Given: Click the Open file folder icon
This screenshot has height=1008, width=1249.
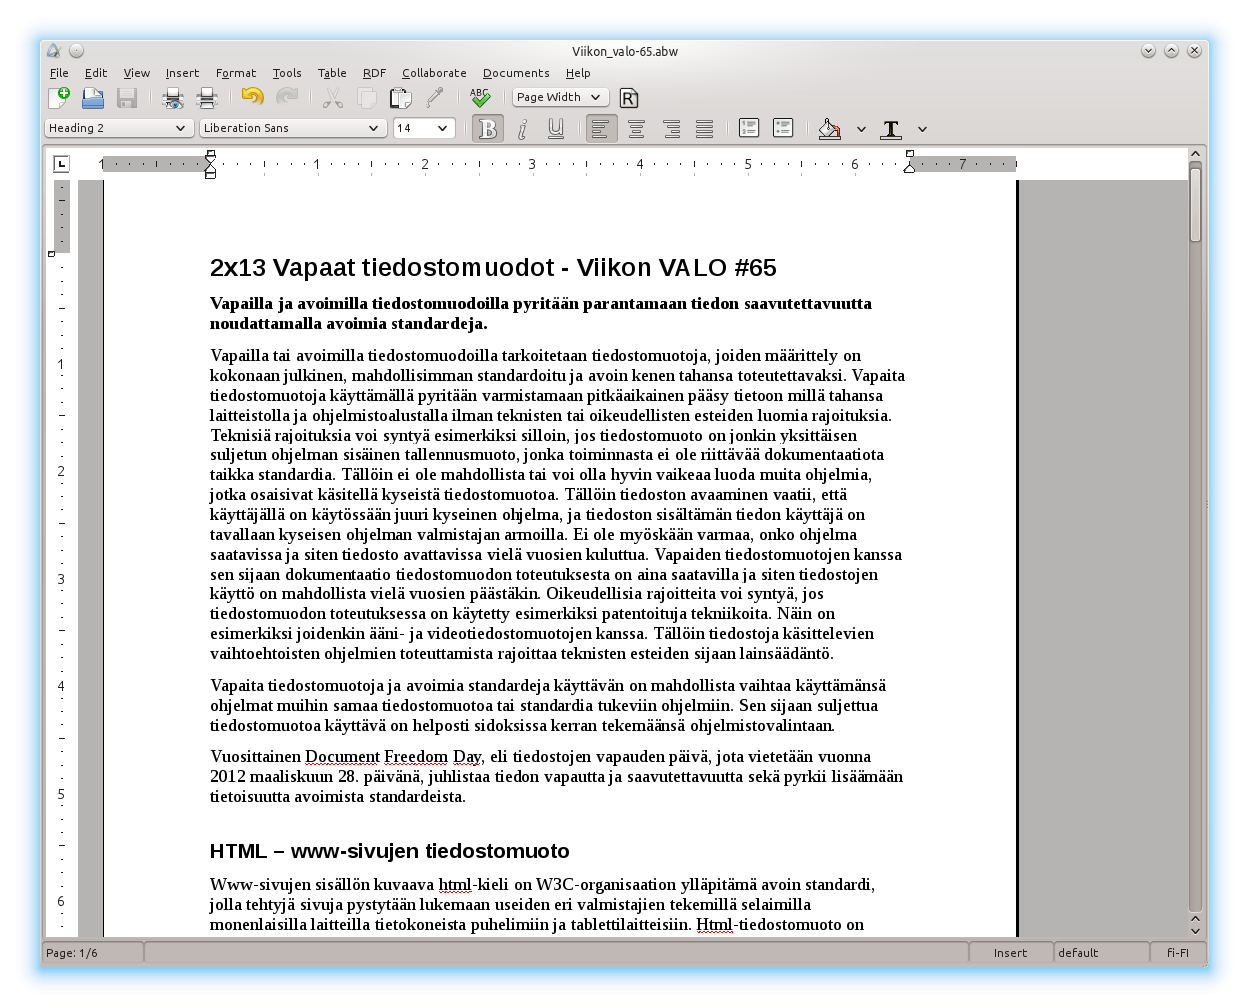Looking at the screenshot, I should click(93, 97).
